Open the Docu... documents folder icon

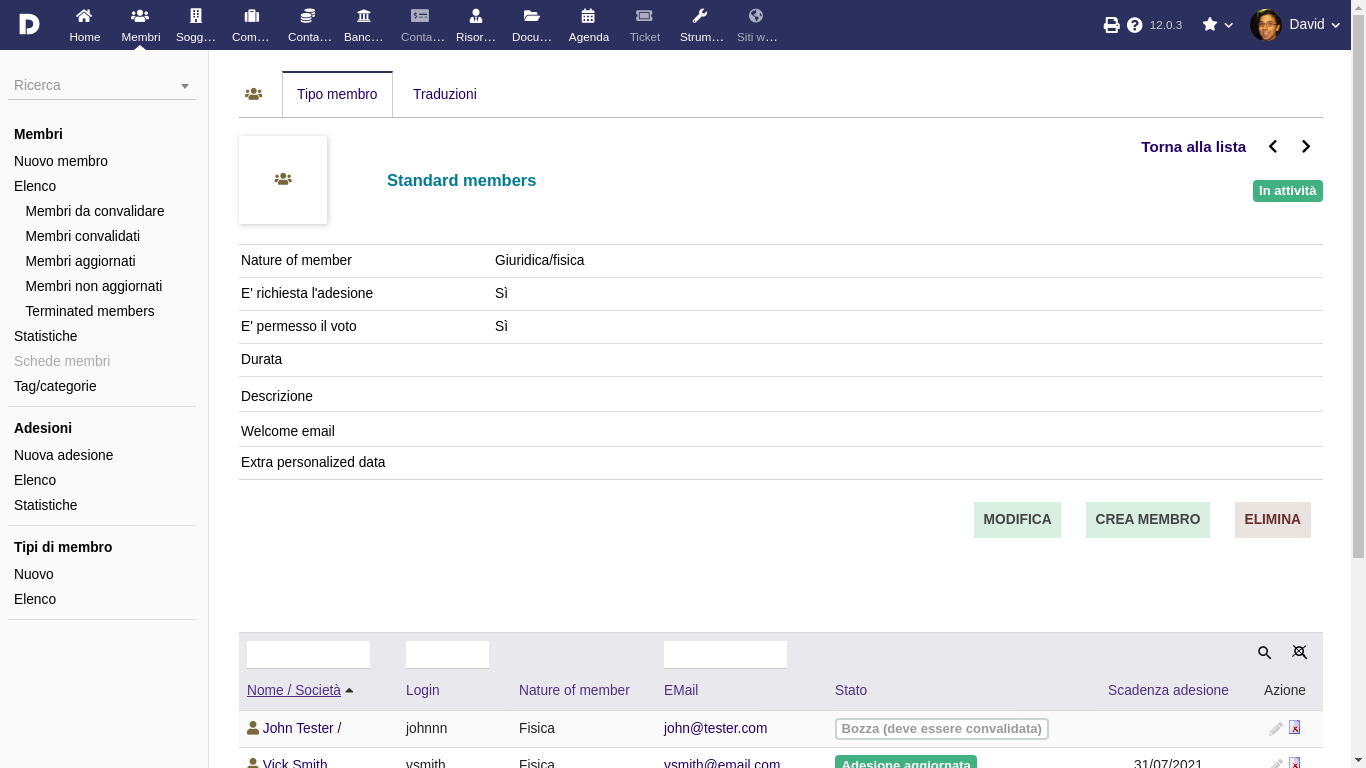coord(532,16)
